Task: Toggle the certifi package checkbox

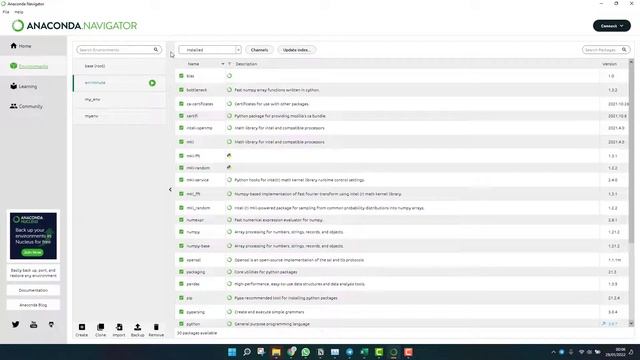Action: tap(181, 116)
